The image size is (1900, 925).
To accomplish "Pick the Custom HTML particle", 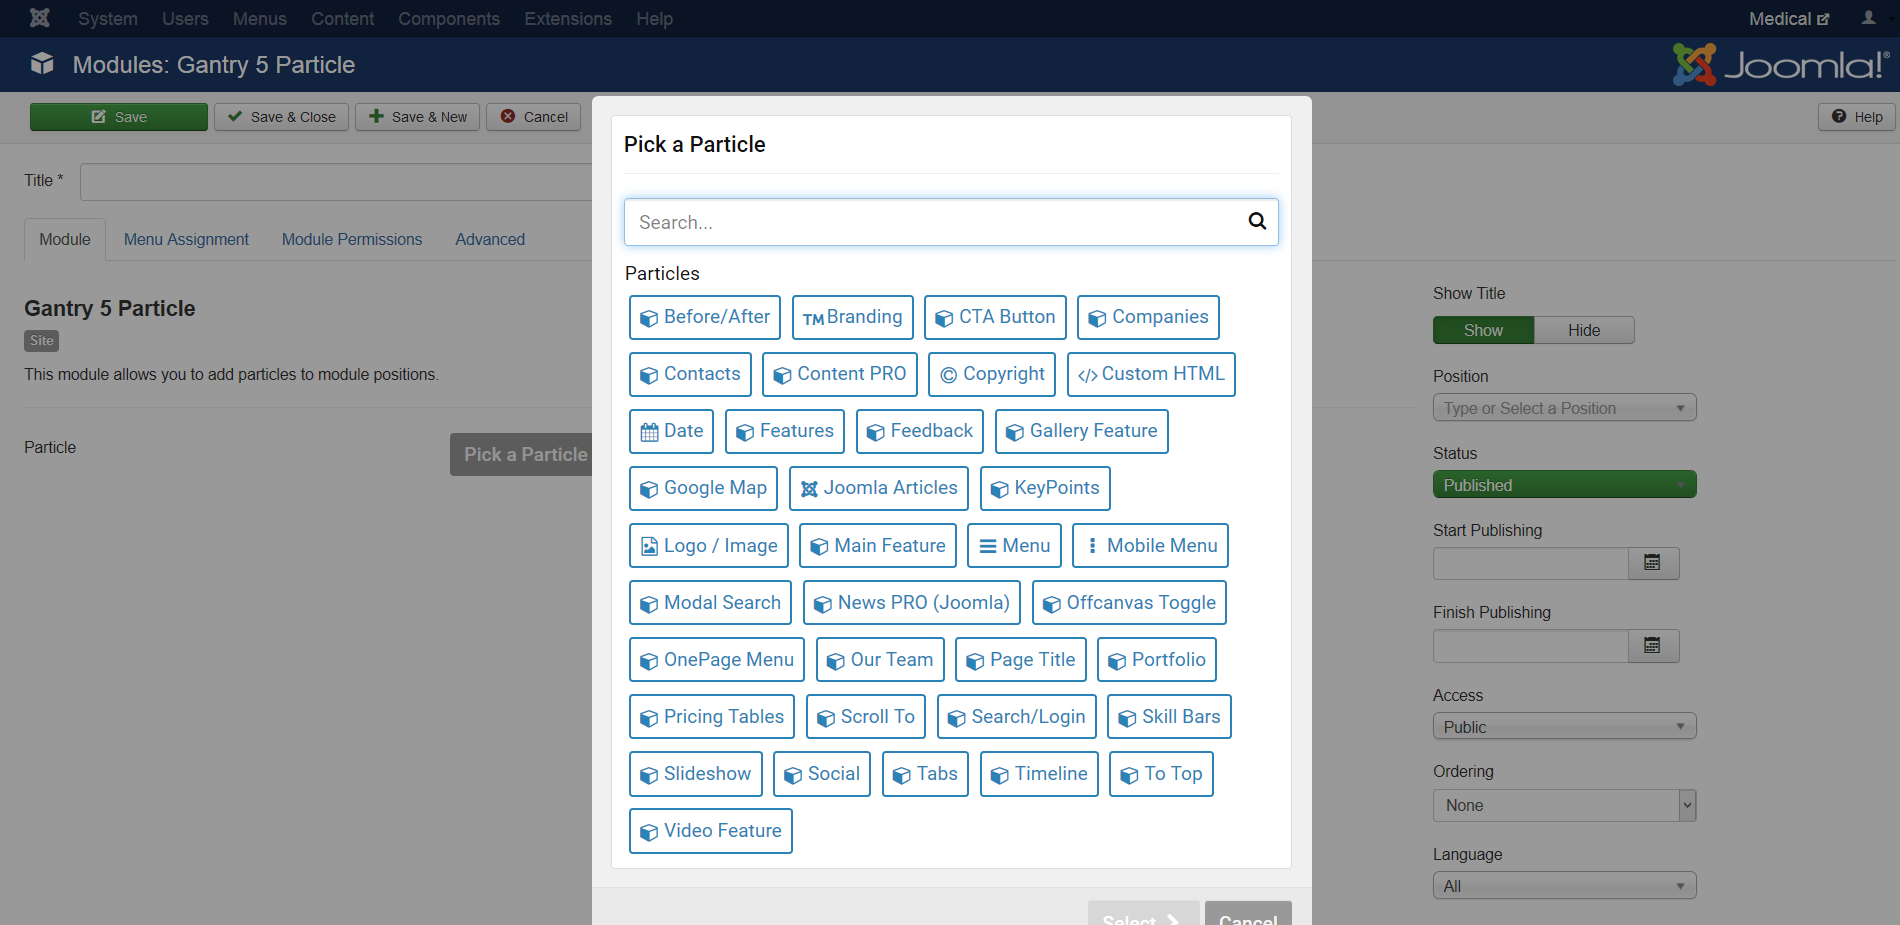I will point(1150,374).
